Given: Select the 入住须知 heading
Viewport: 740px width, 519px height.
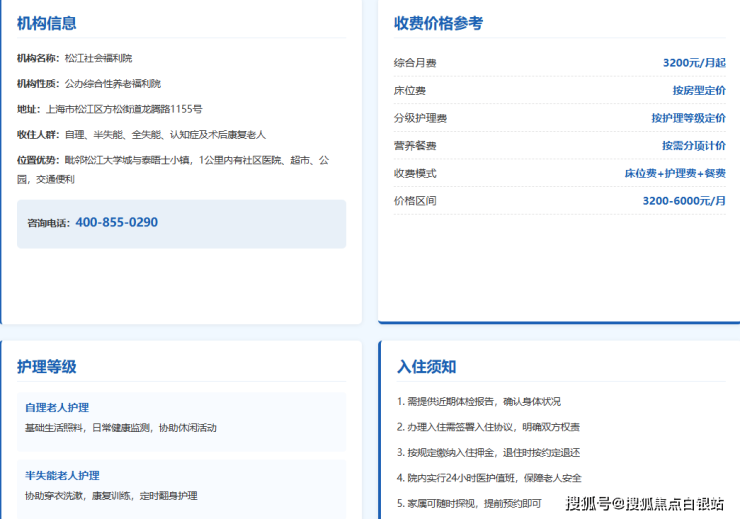Looking at the screenshot, I should pos(427,367).
